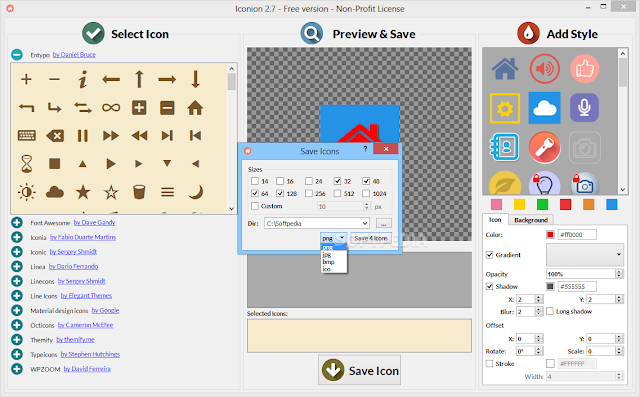640x397 pixels.
Task: Uncheck the Gradient checkbox
Action: tap(489, 255)
